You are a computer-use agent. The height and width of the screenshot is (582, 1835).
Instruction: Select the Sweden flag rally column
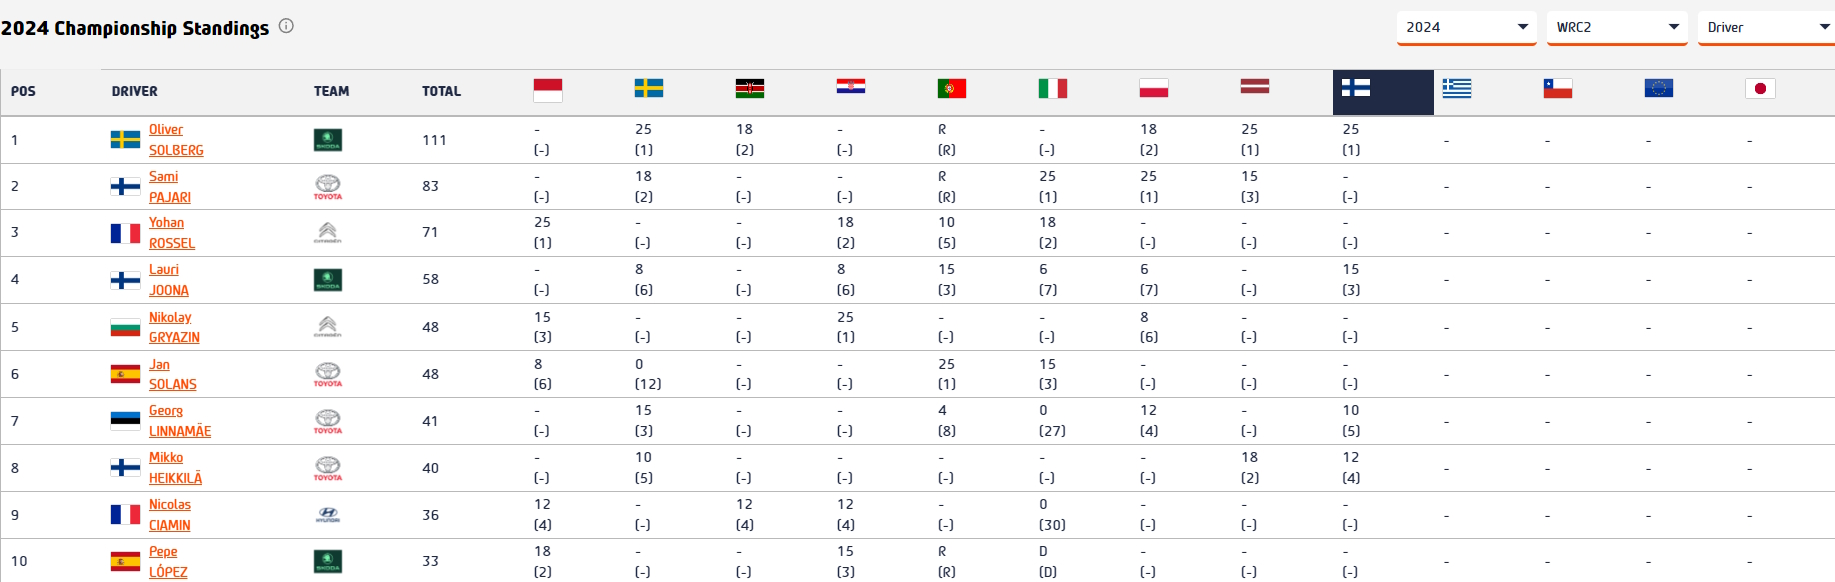point(648,89)
